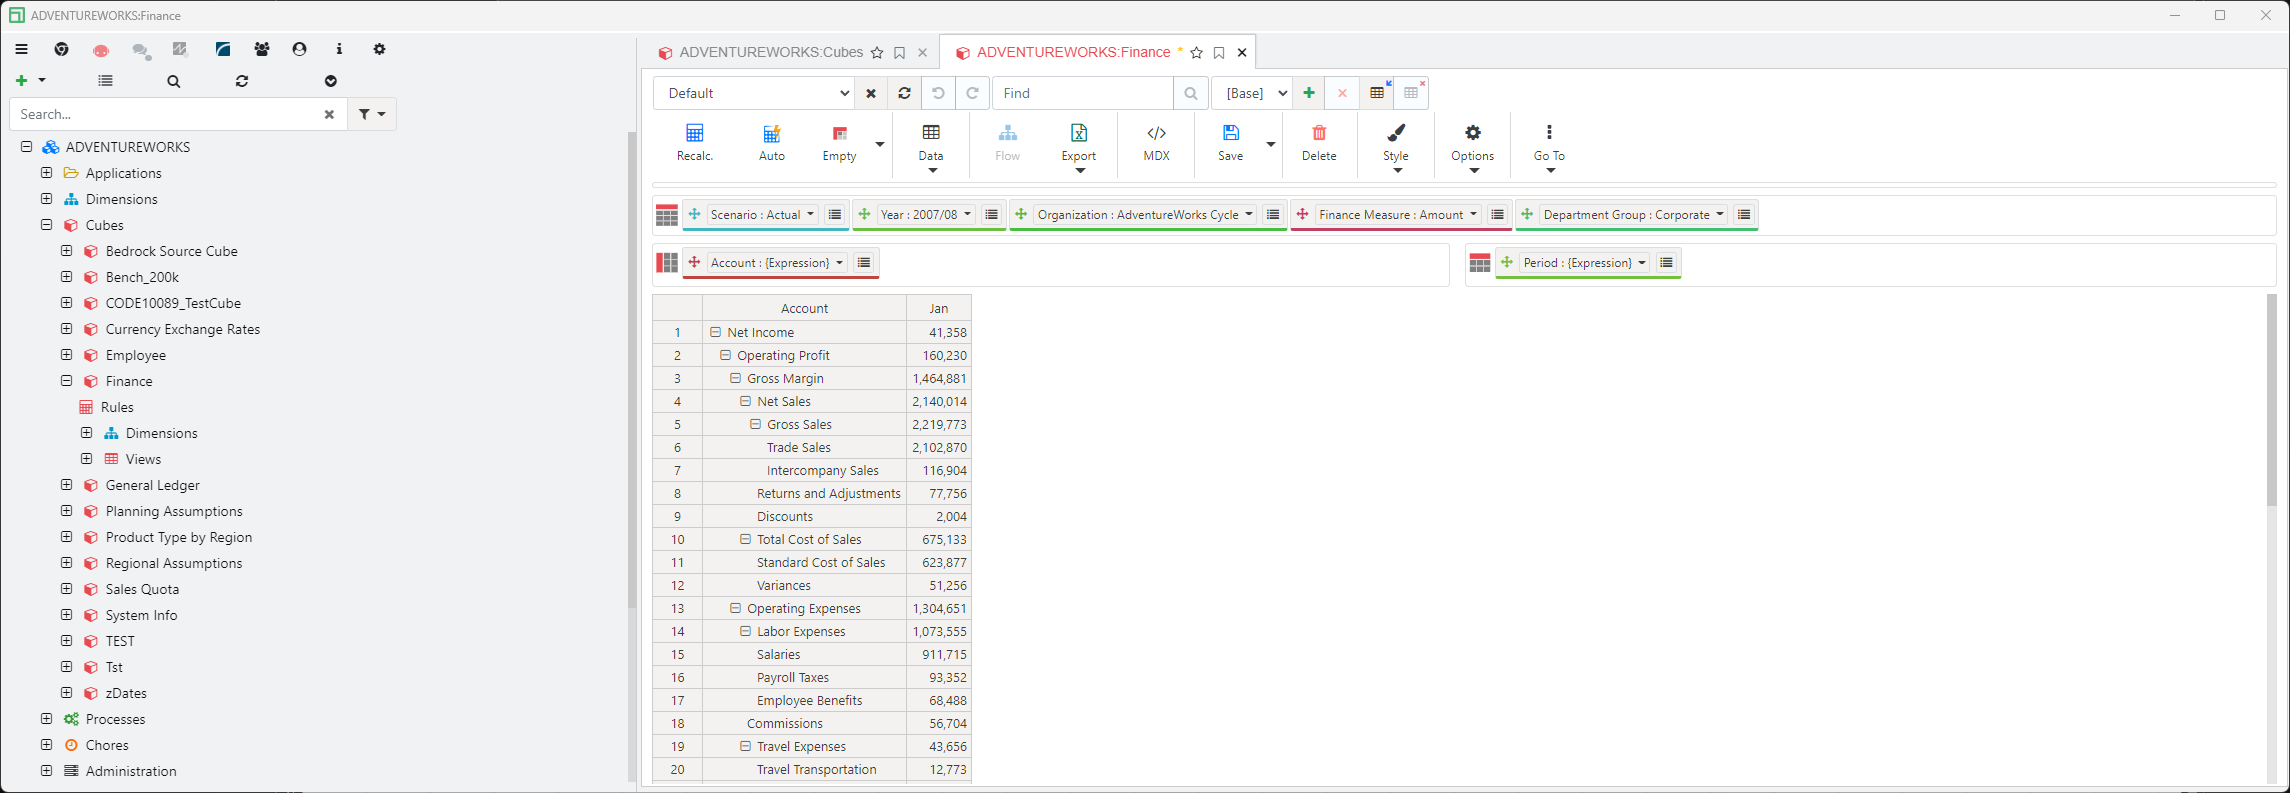Click the Recalc. calculator icon

coord(695,133)
